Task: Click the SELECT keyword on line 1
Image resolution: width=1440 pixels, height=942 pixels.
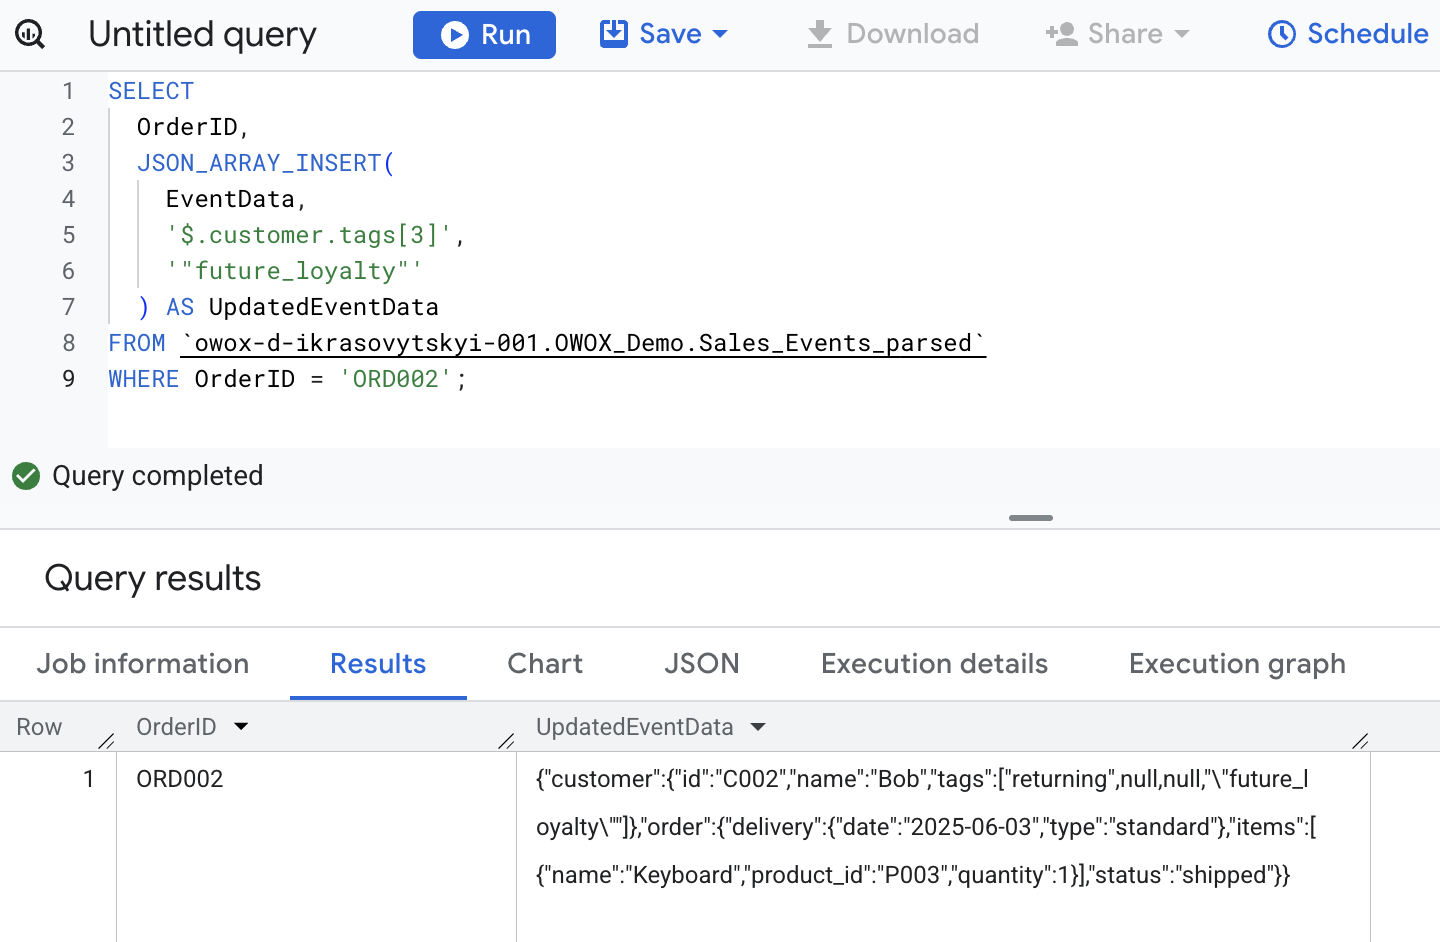Action: pos(151,91)
